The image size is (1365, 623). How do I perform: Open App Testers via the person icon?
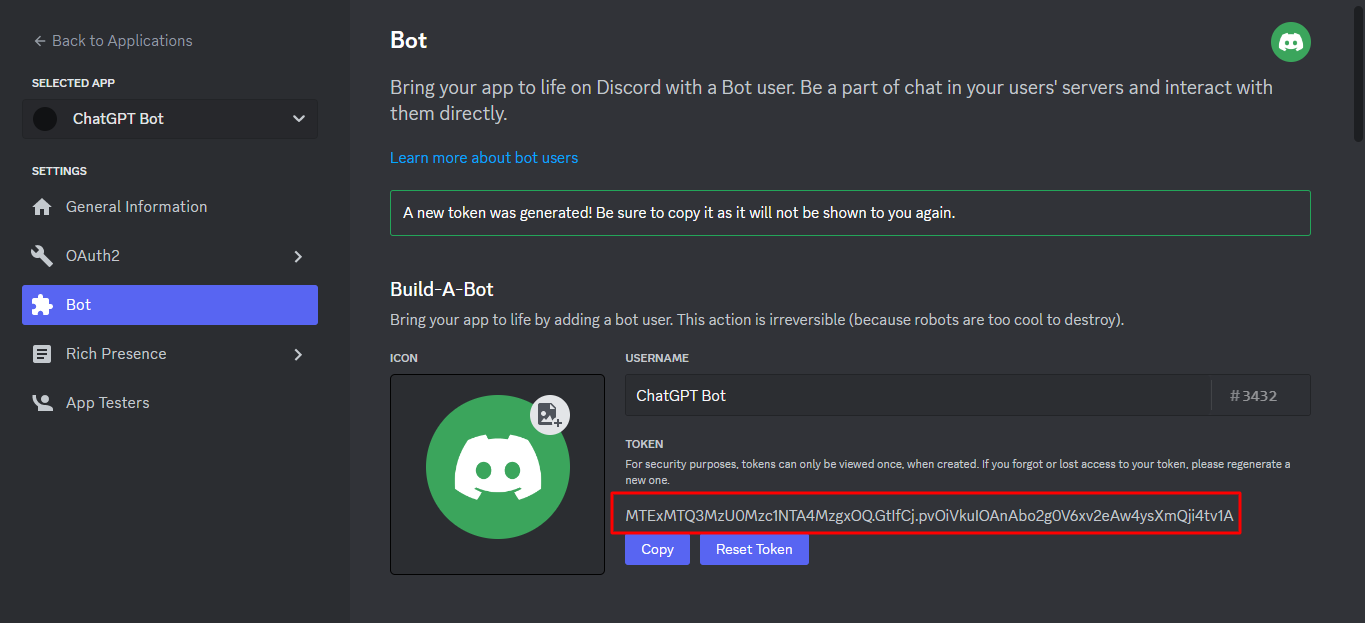(x=42, y=403)
